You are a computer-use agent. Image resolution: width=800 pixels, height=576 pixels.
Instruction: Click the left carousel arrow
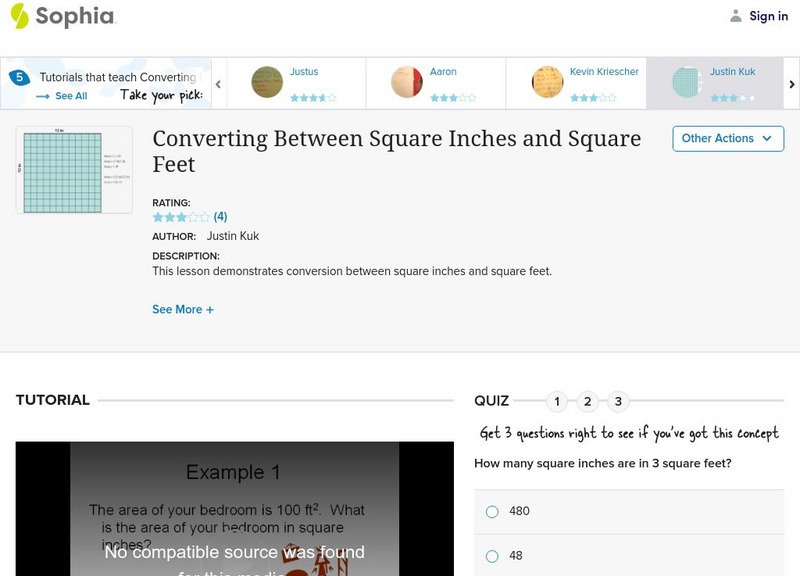pos(218,84)
